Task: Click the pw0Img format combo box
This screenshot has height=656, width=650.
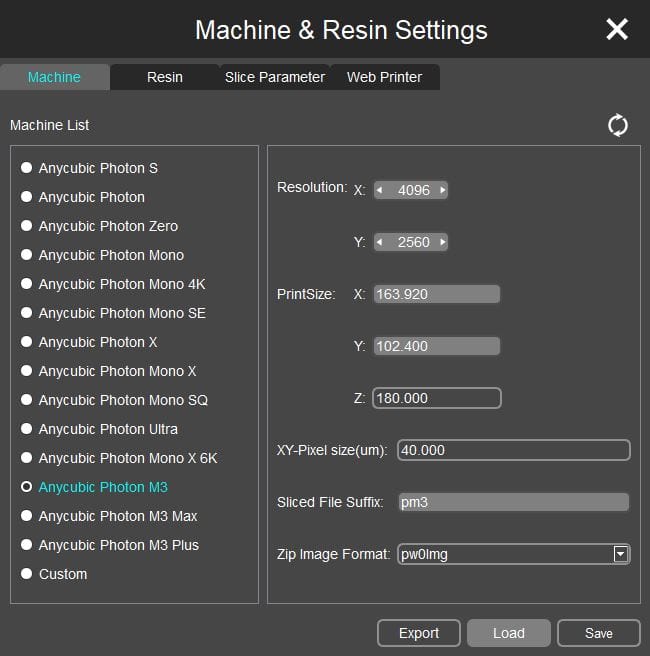Action: coord(514,554)
